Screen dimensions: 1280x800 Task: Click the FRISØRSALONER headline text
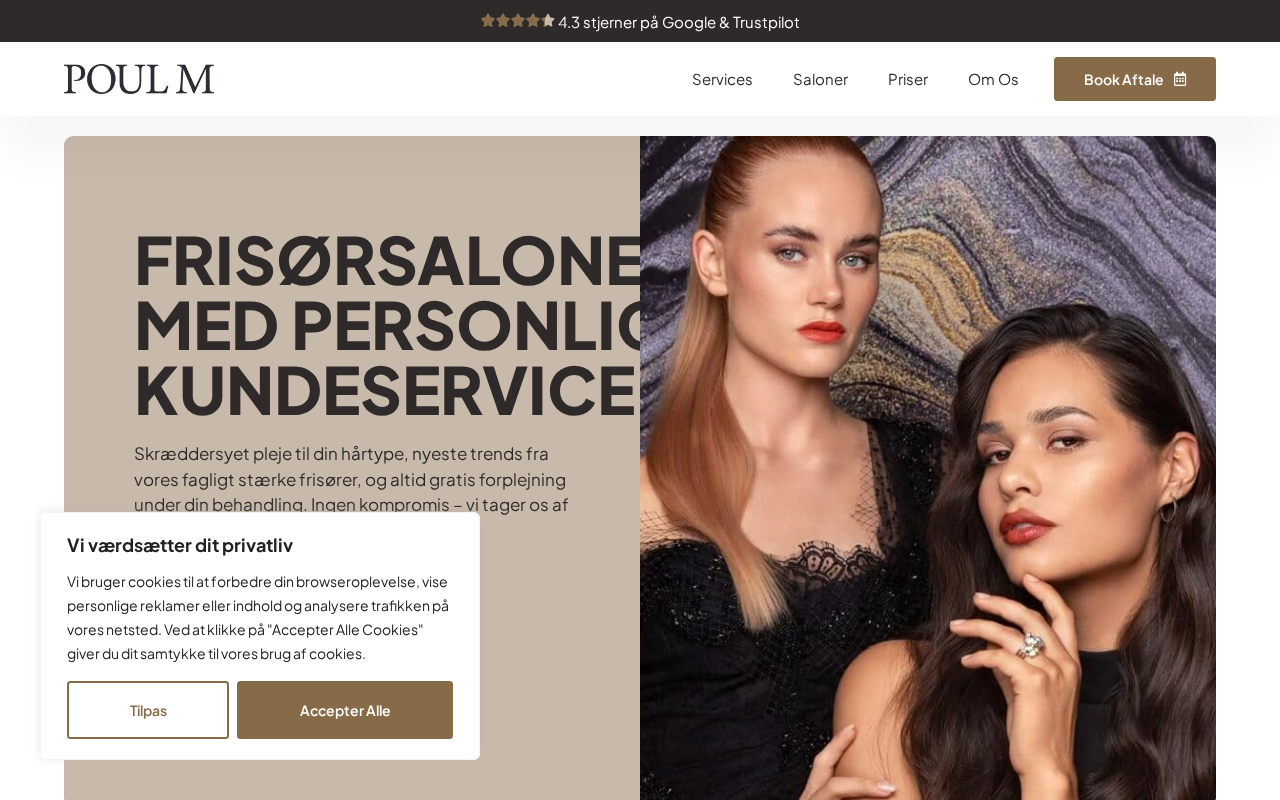pyautogui.click(x=388, y=260)
